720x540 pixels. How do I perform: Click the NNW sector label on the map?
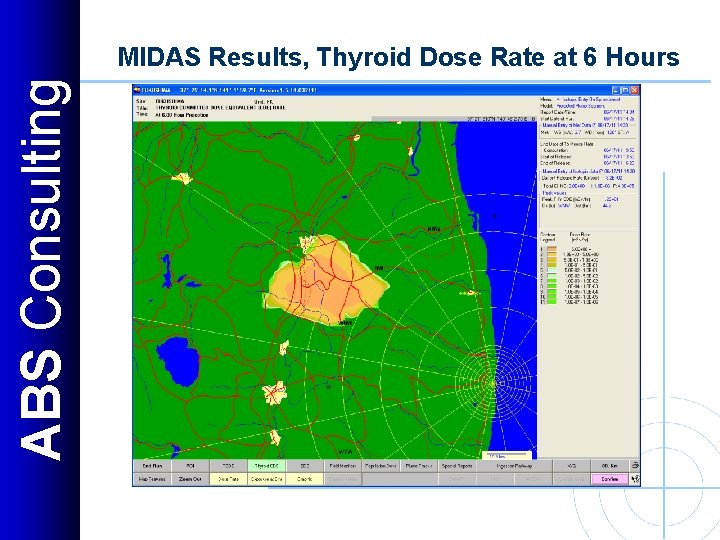tap(433, 229)
